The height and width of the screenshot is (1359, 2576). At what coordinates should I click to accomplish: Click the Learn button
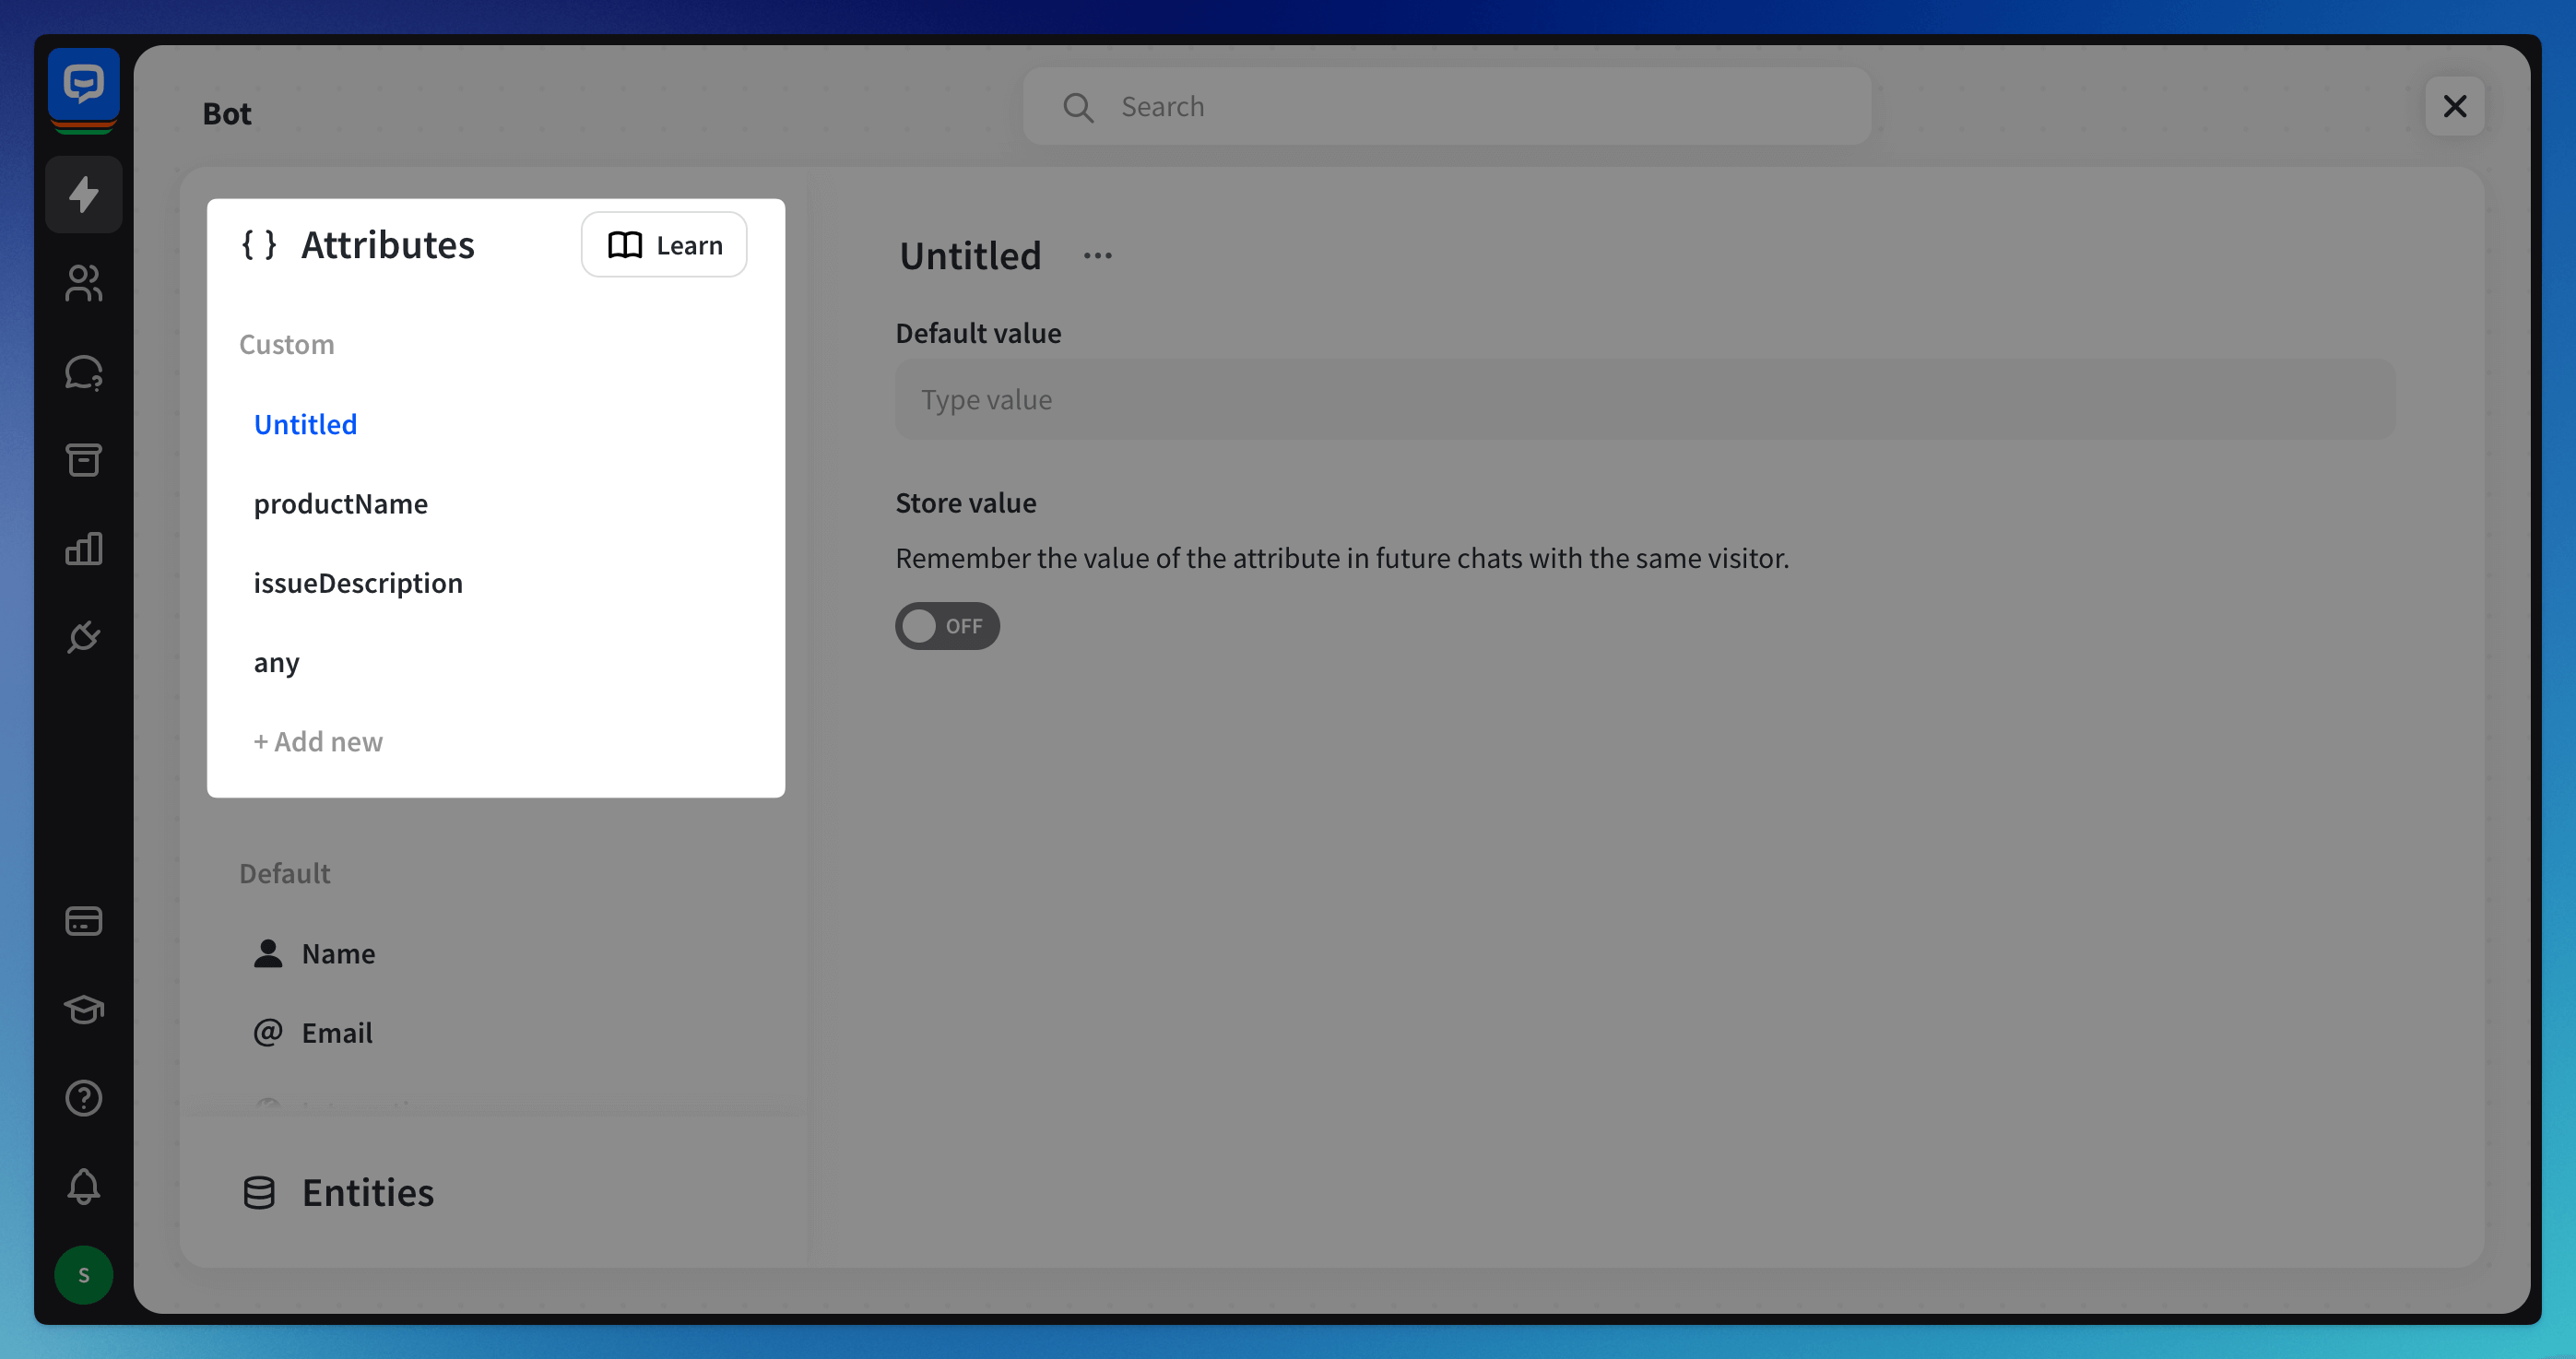tap(664, 245)
